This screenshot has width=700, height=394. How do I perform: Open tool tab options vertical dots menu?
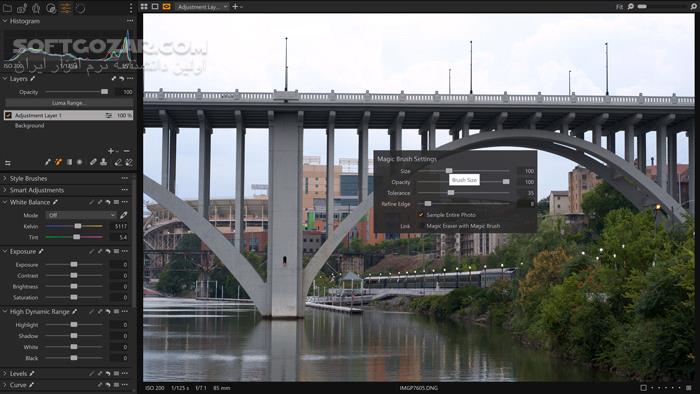131,8
